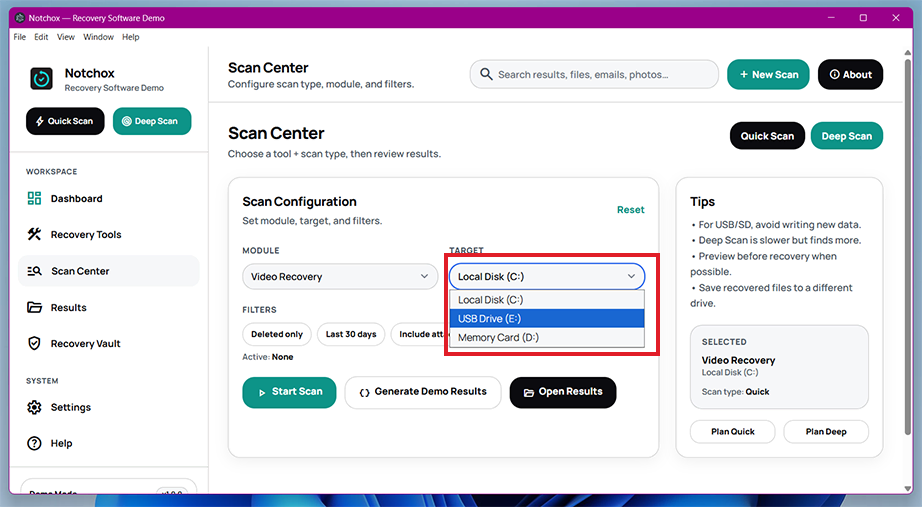The height and width of the screenshot is (507, 922).
Task: Click the Start Scan button
Action: pyautogui.click(x=289, y=392)
